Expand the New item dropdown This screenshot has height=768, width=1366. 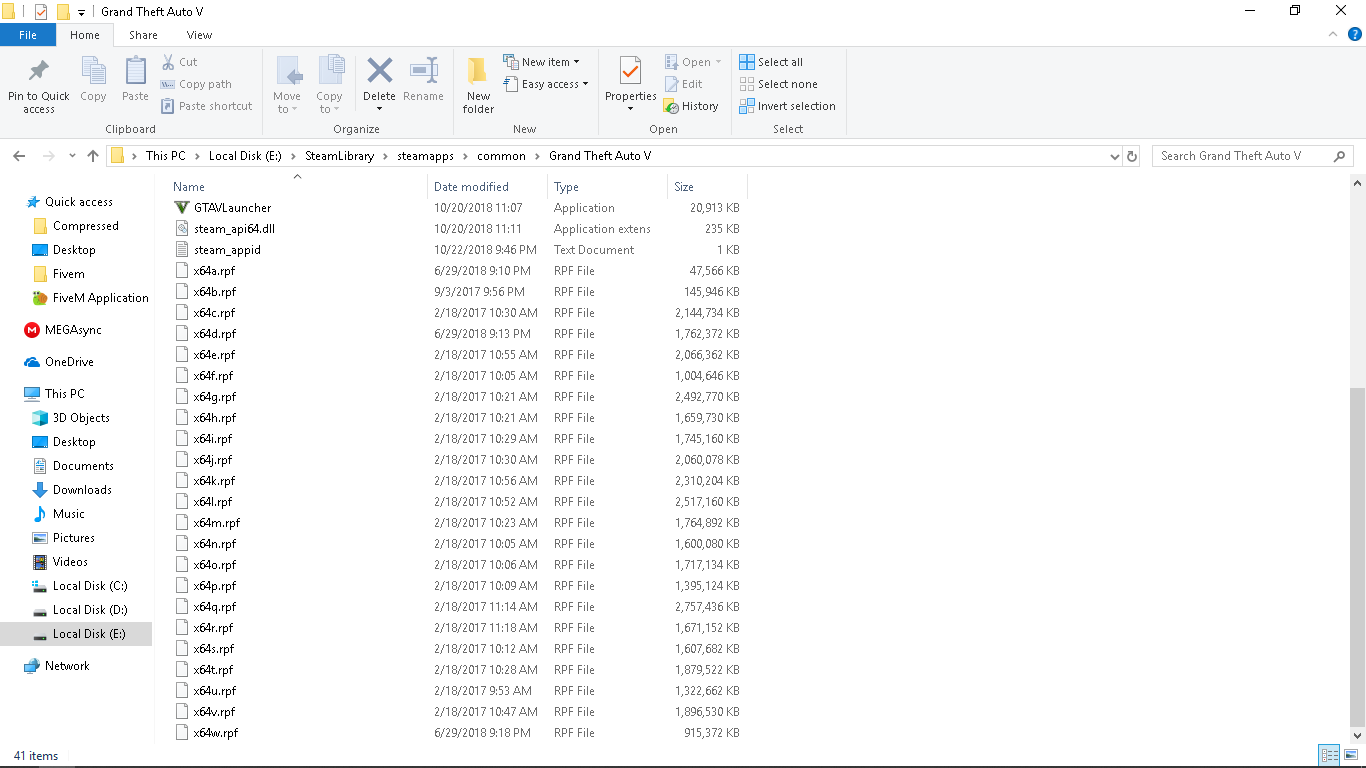541,62
